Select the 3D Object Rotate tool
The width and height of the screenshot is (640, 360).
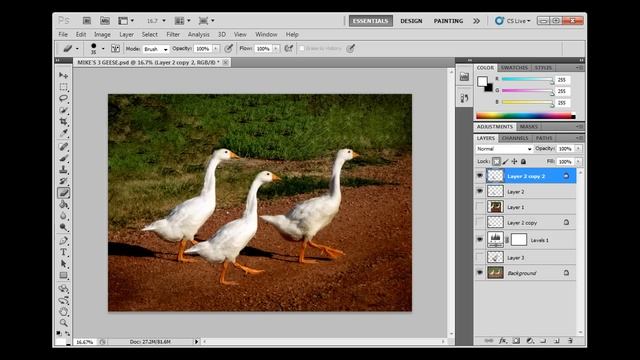pyautogui.click(x=63, y=289)
